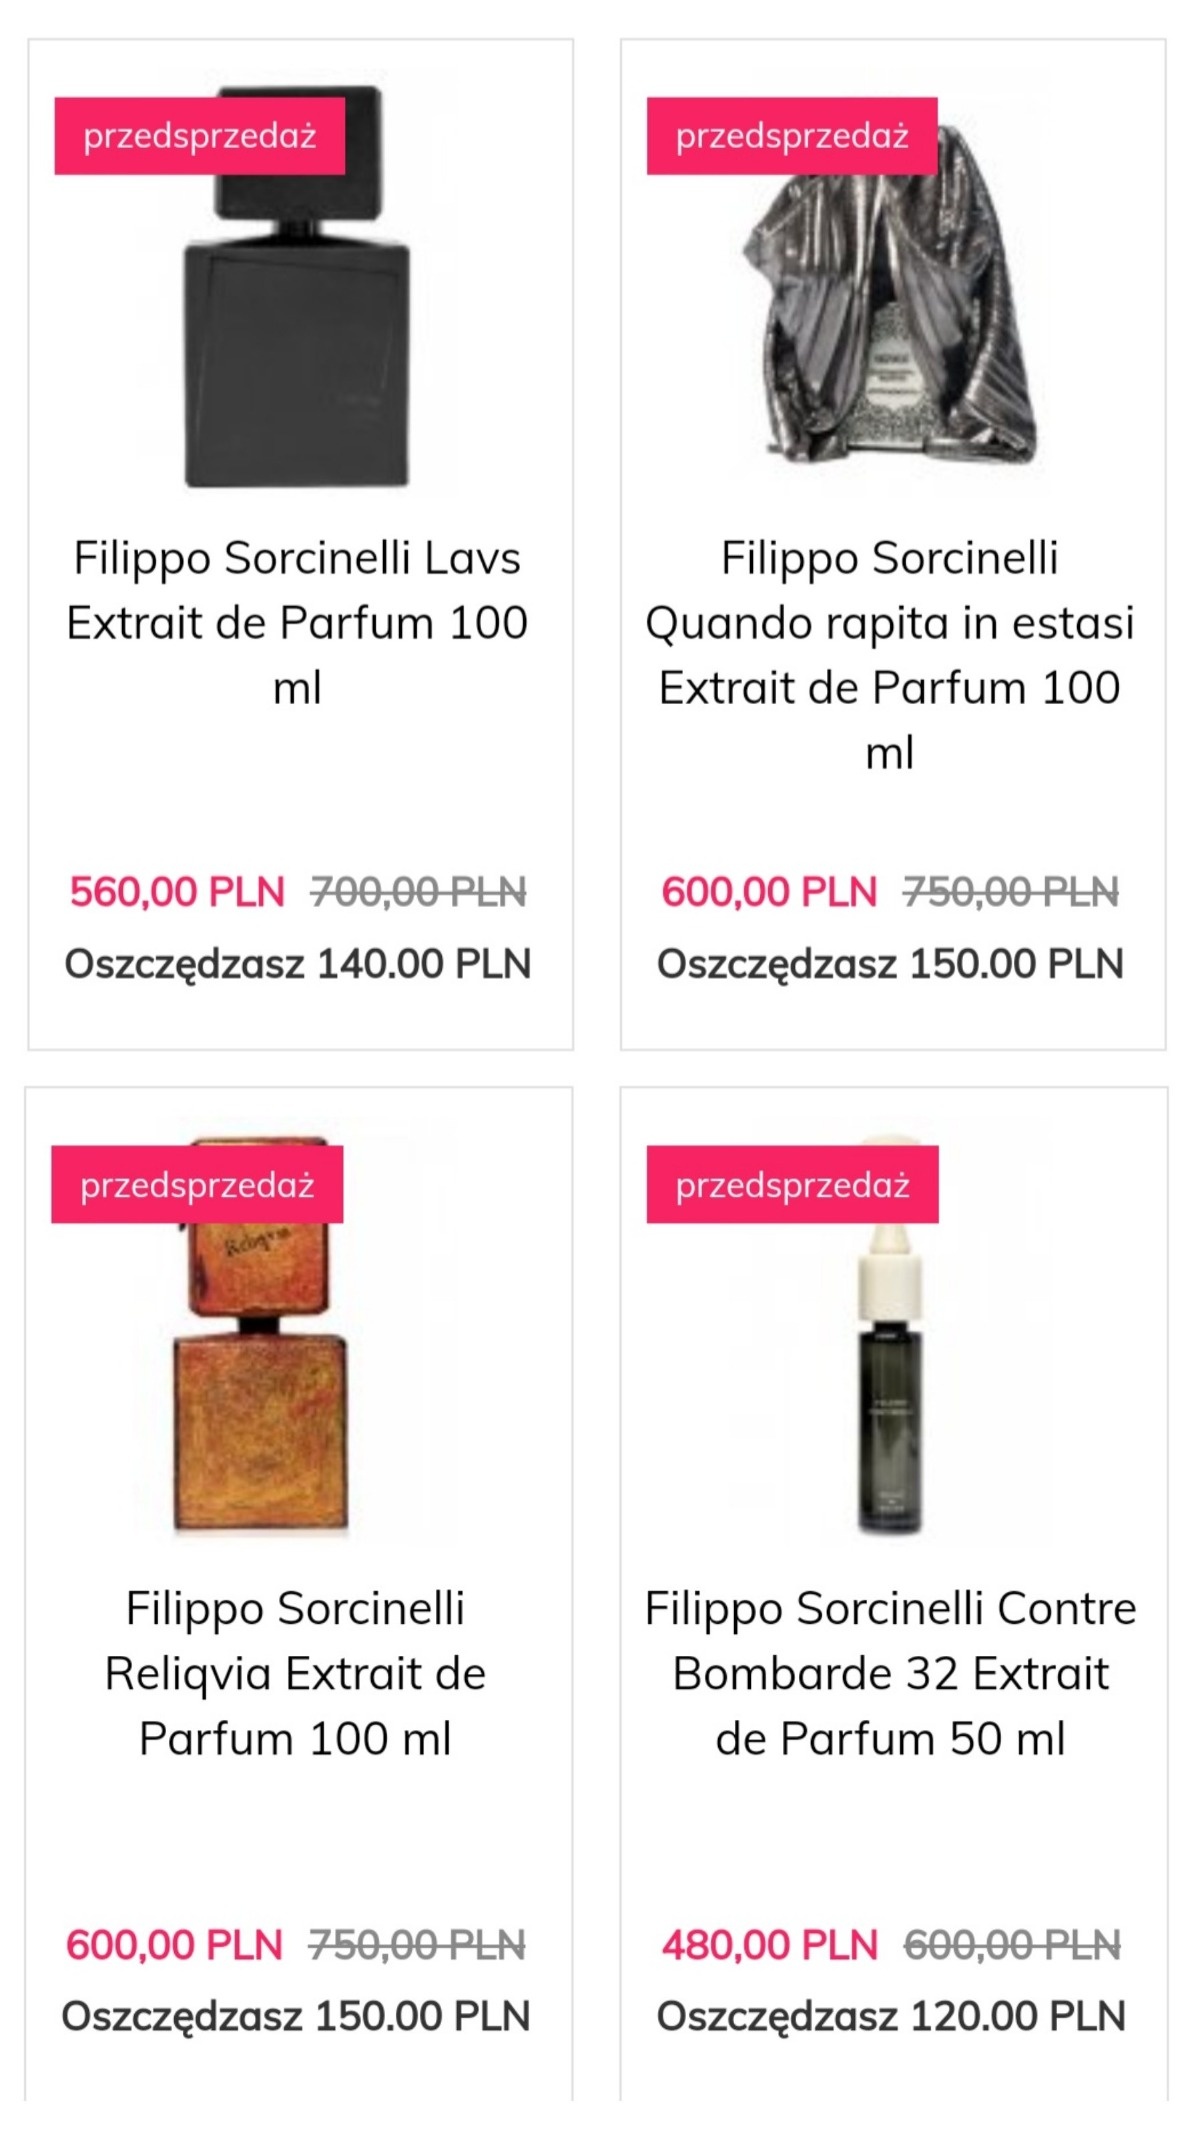
Task: Click the 560,00 PLN sale price
Action: point(177,891)
